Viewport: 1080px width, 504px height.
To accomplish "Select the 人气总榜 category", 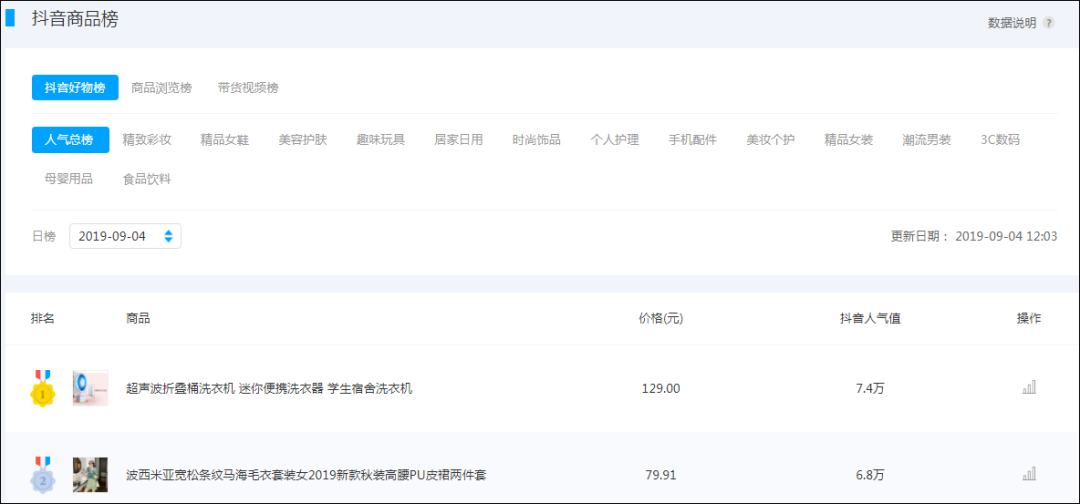I will coord(70,140).
